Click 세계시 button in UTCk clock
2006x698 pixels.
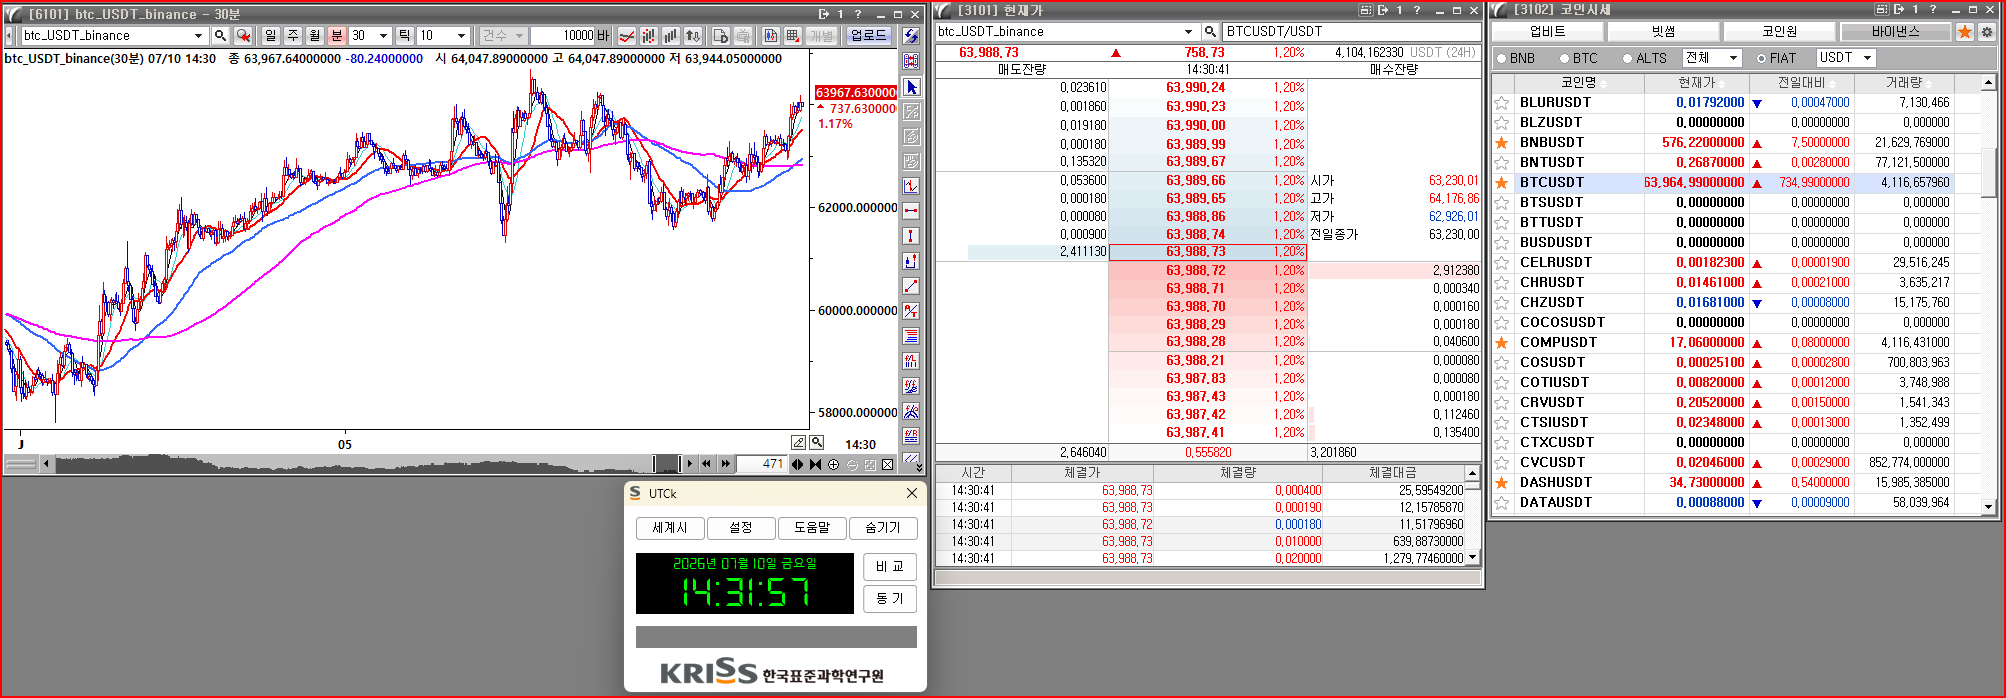[670, 527]
